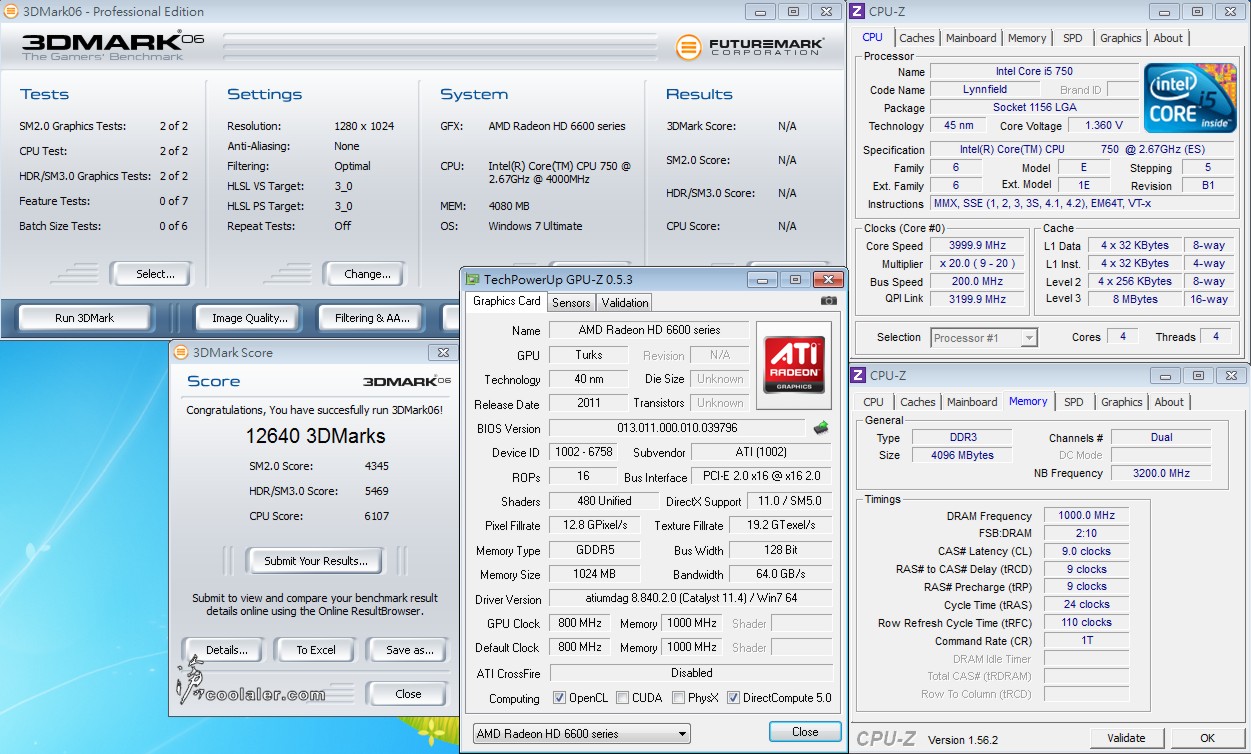Screen dimensions: 1251x754
Task: Switch to Validation tab in GPU-Z
Action: point(625,303)
